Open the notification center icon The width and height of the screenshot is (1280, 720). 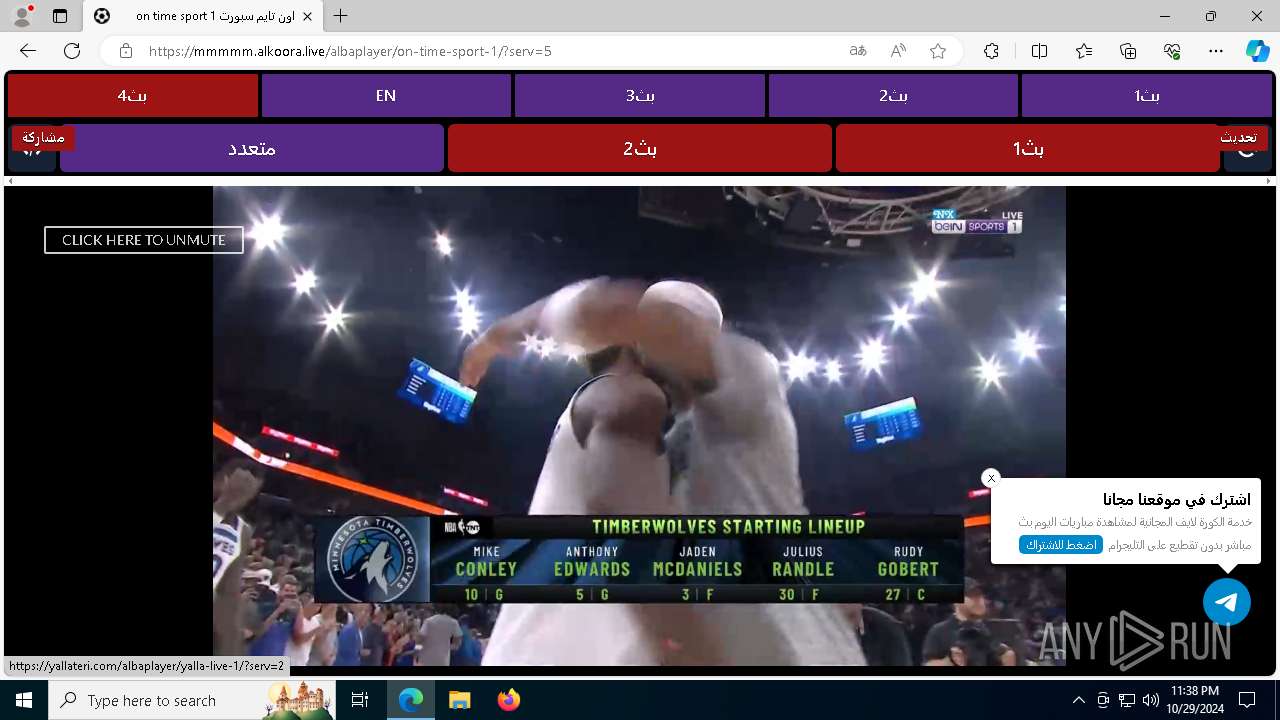point(1247,700)
